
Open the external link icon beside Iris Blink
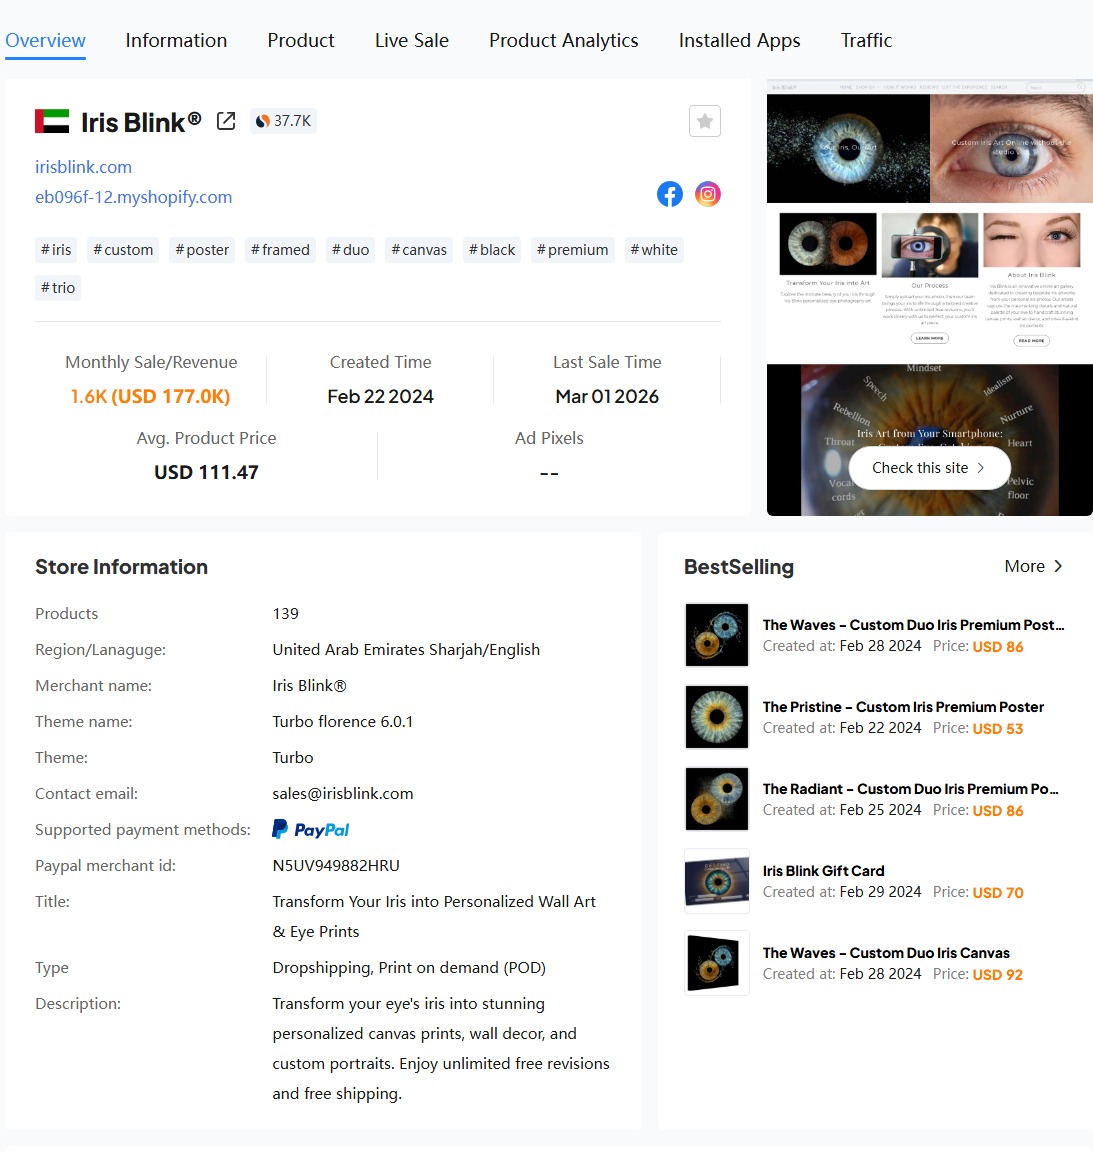click(226, 121)
